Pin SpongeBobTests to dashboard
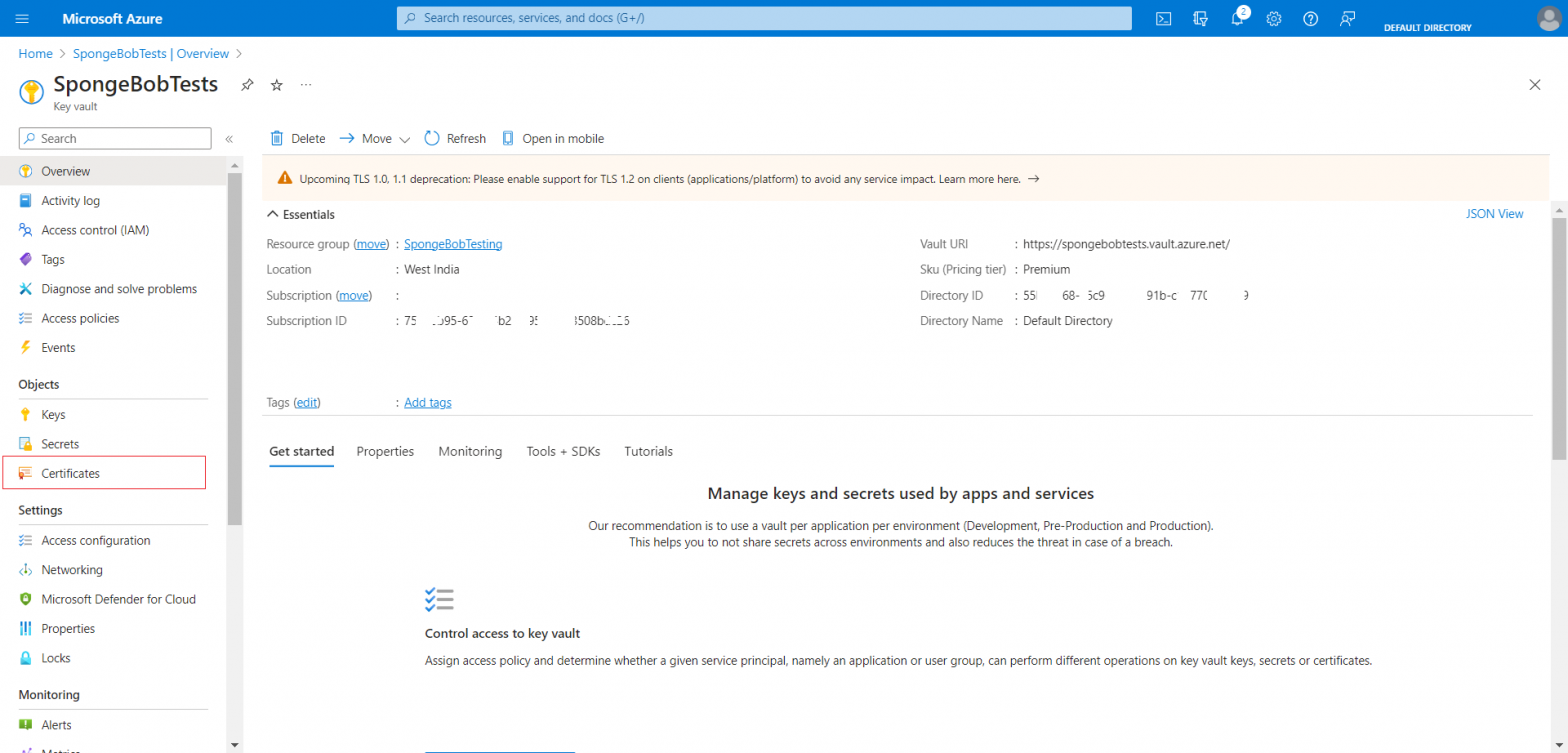 (247, 85)
